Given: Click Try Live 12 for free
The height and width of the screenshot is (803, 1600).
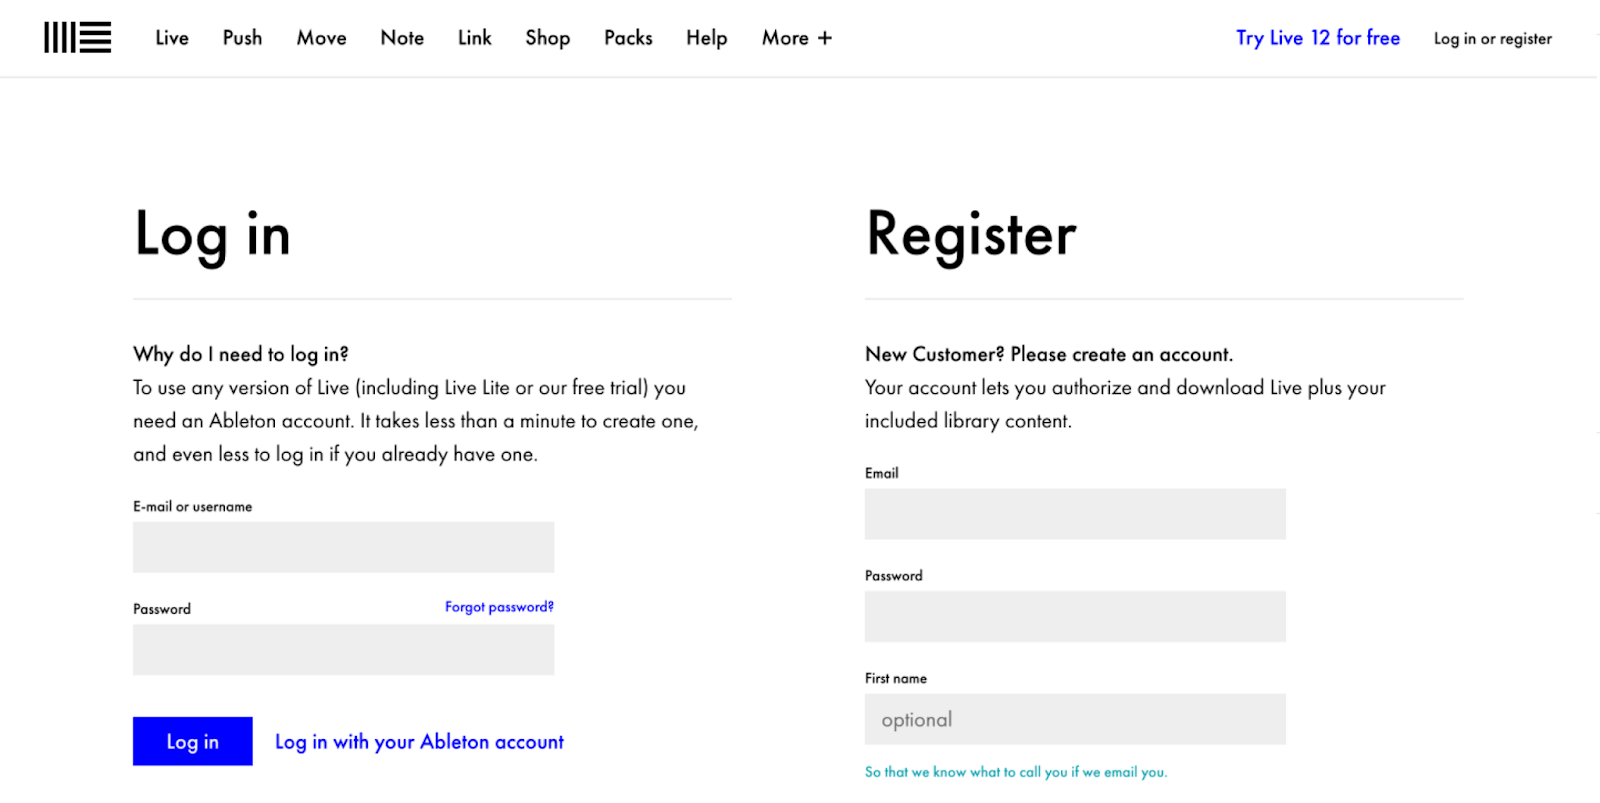Looking at the screenshot, I should point(1317,38).
